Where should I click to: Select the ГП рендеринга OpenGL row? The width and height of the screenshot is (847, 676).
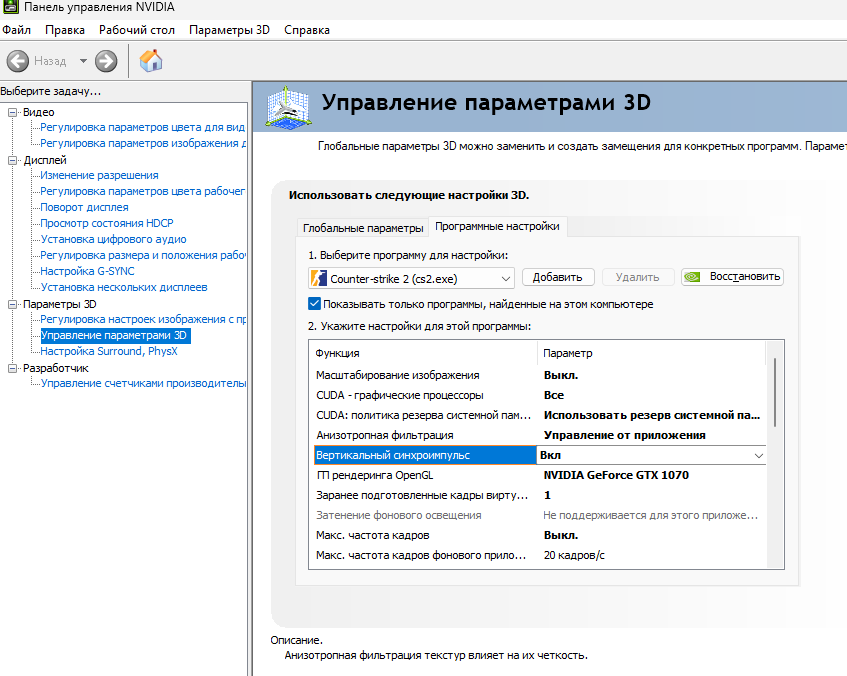pos(540,475)
